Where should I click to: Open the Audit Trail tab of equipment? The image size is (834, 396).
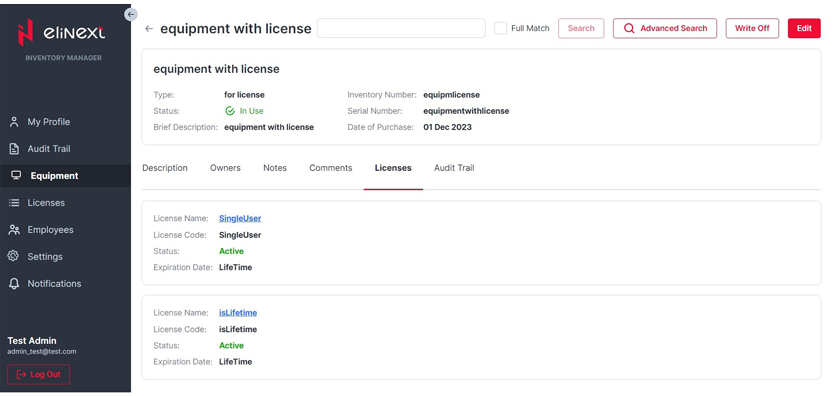pyautogui.click(x=454, y=168)
